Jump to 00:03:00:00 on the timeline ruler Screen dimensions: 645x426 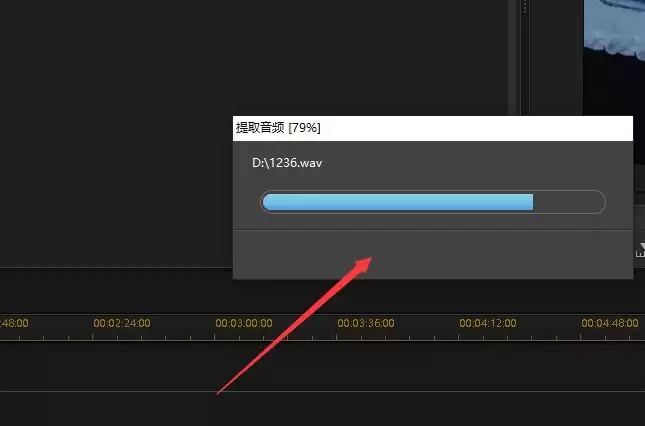tap(244, 323)
